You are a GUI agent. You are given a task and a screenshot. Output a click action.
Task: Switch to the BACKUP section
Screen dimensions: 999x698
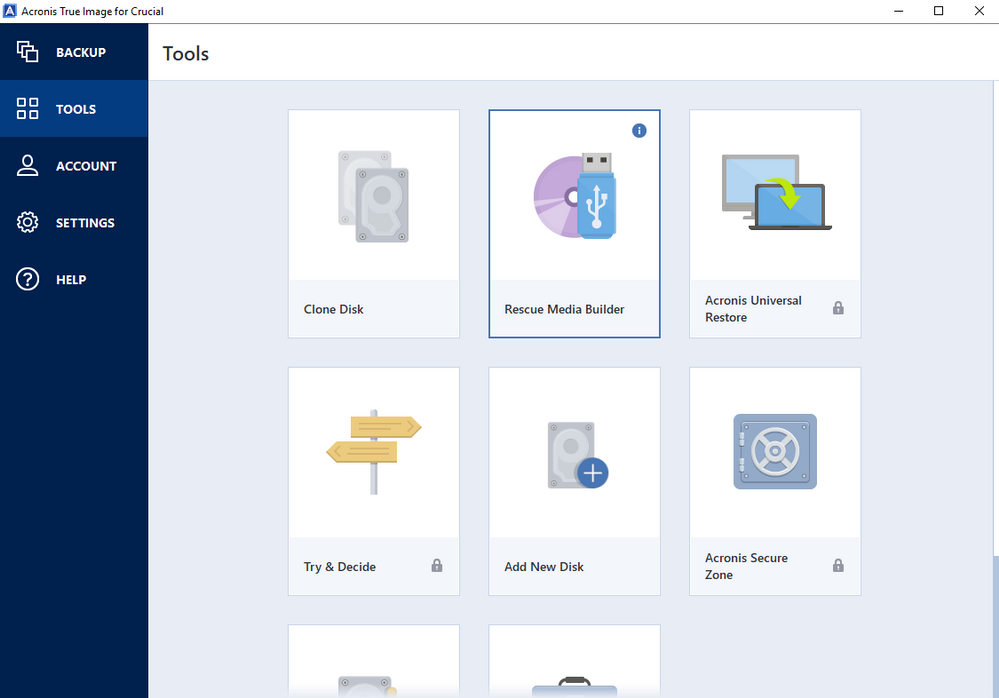tap(74, 51)
